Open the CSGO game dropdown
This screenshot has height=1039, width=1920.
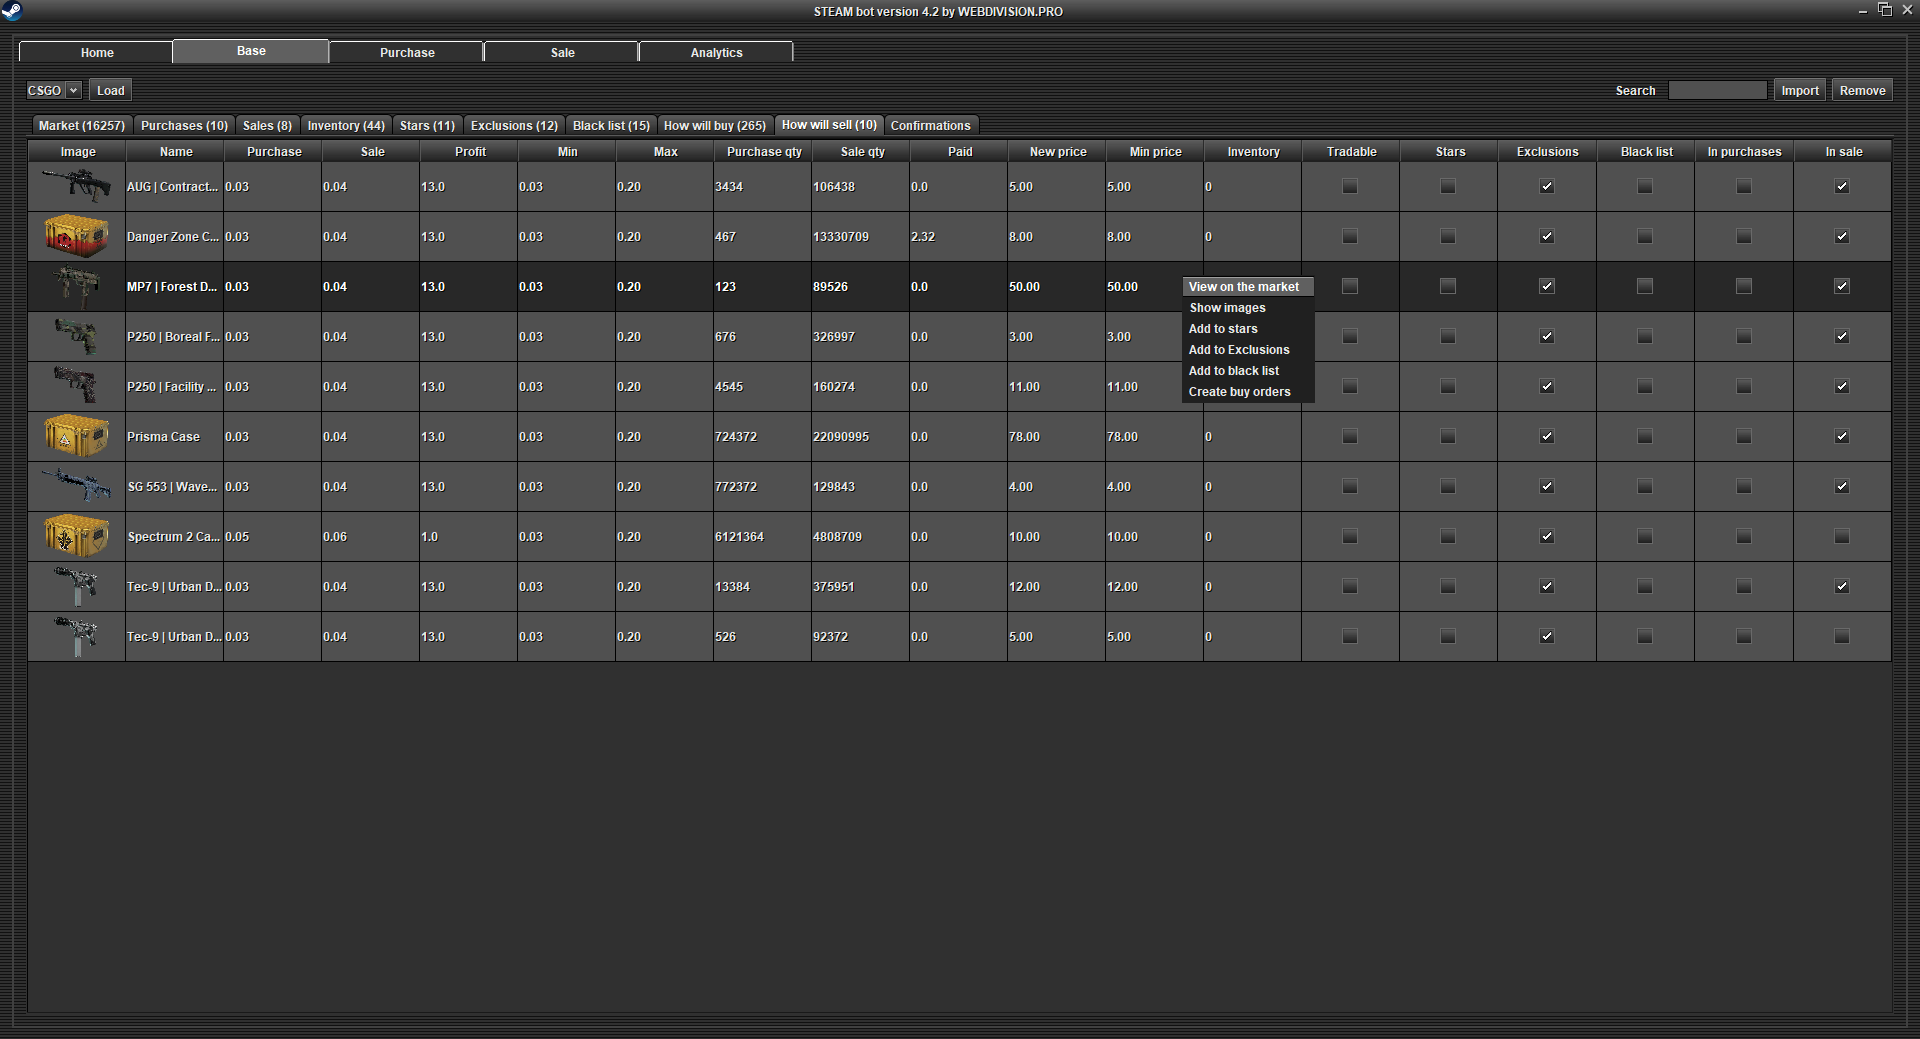coord(53,90)
